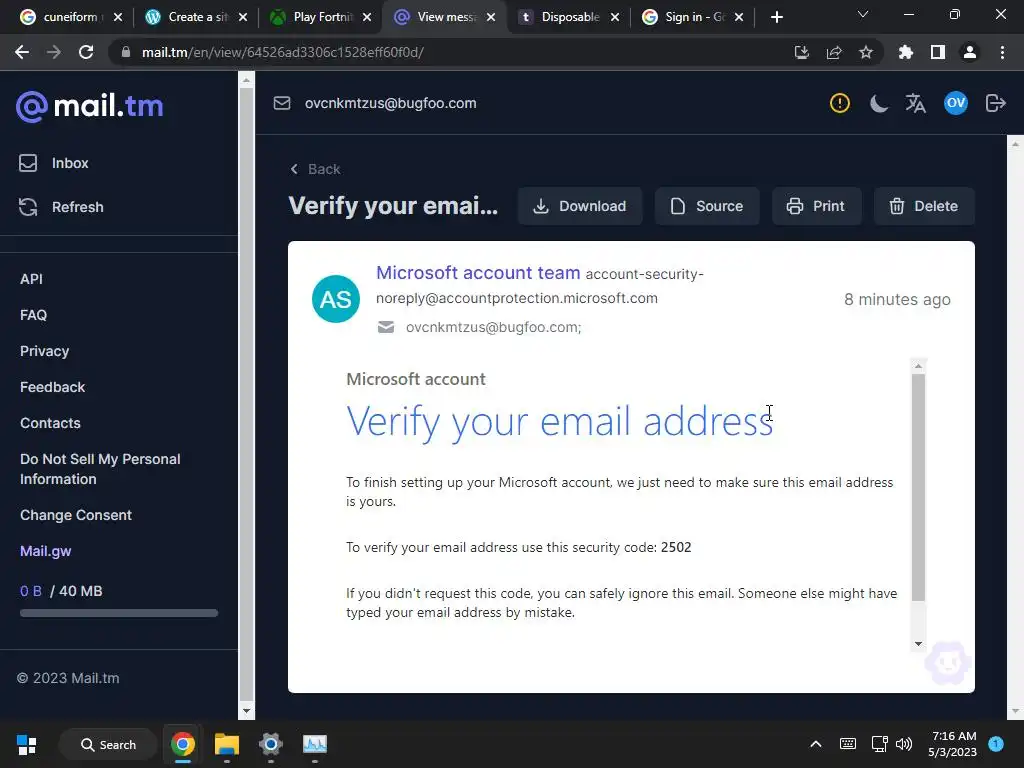Click the yellow warning alert icon
Image resolution: width=1024 pixels, height=768 pixels.
pyautogui.click(x=839, y=103)
